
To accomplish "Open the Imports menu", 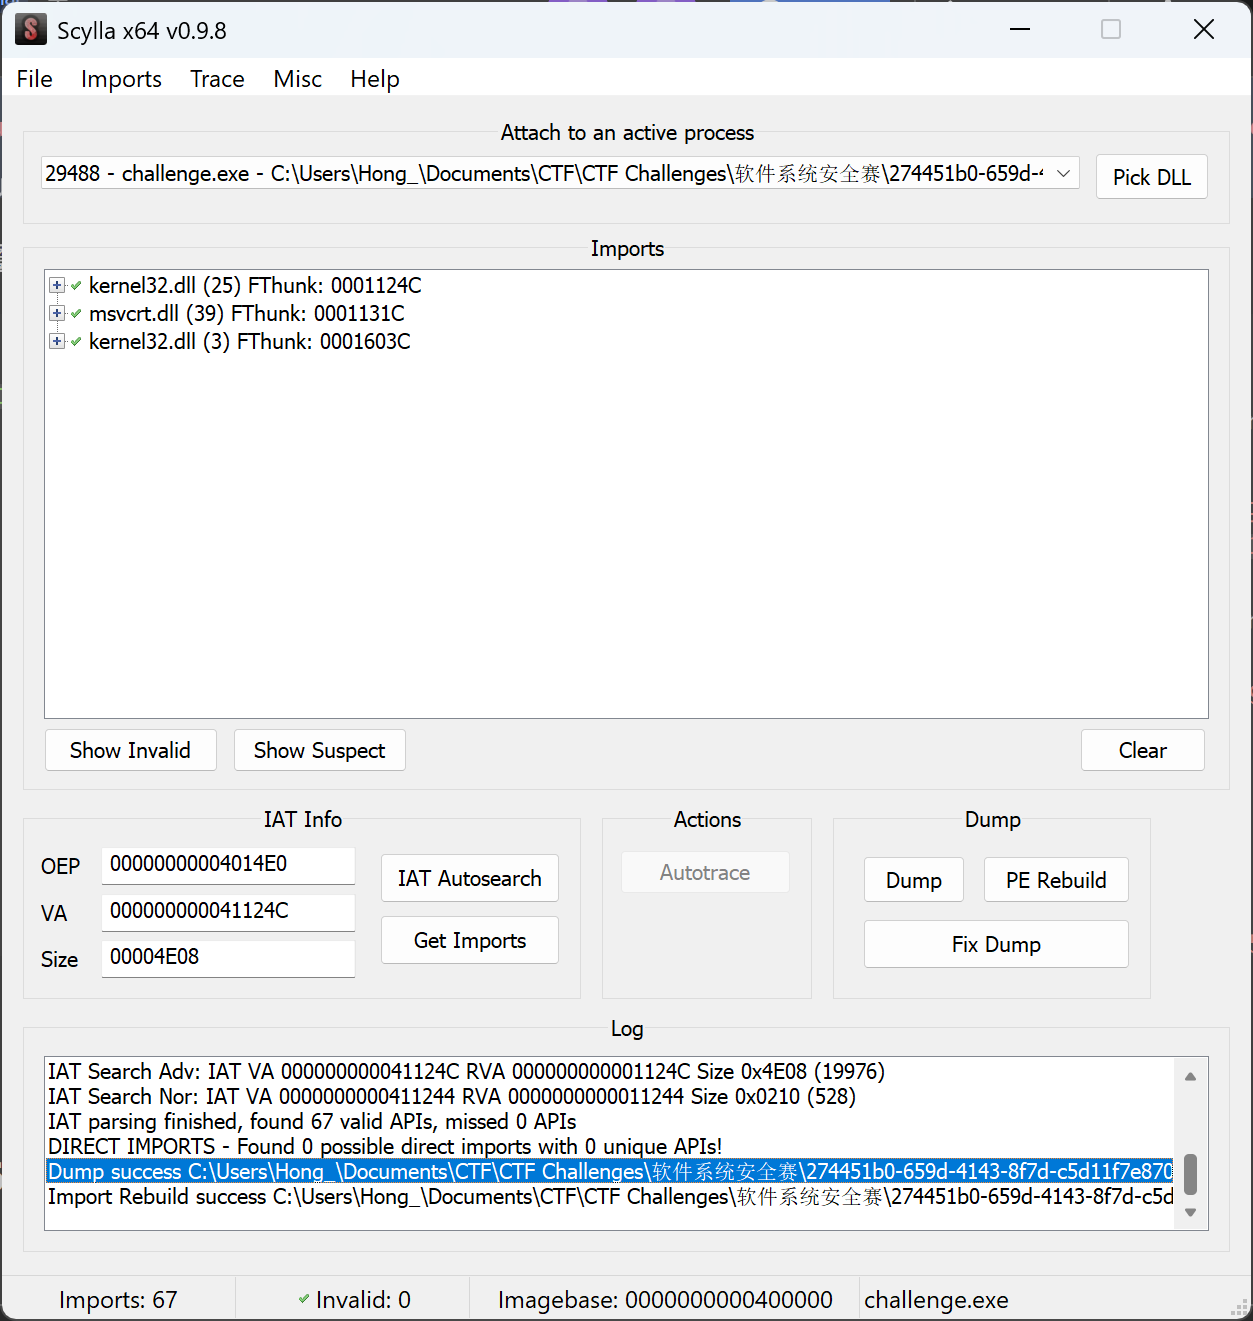I will click(121, 79).
